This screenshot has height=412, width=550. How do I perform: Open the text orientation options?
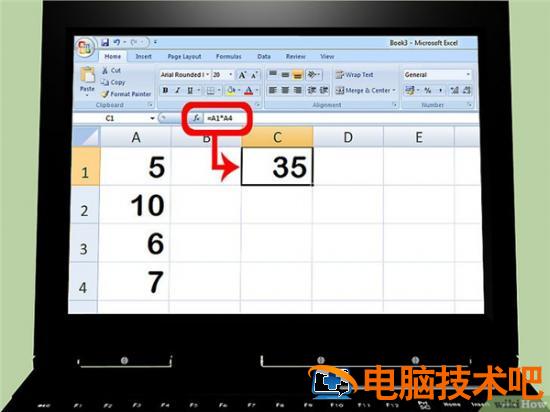(313, 74)
